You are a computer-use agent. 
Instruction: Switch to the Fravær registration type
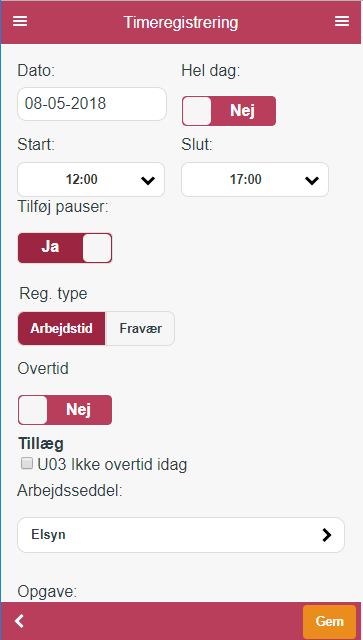coord(140,329)
